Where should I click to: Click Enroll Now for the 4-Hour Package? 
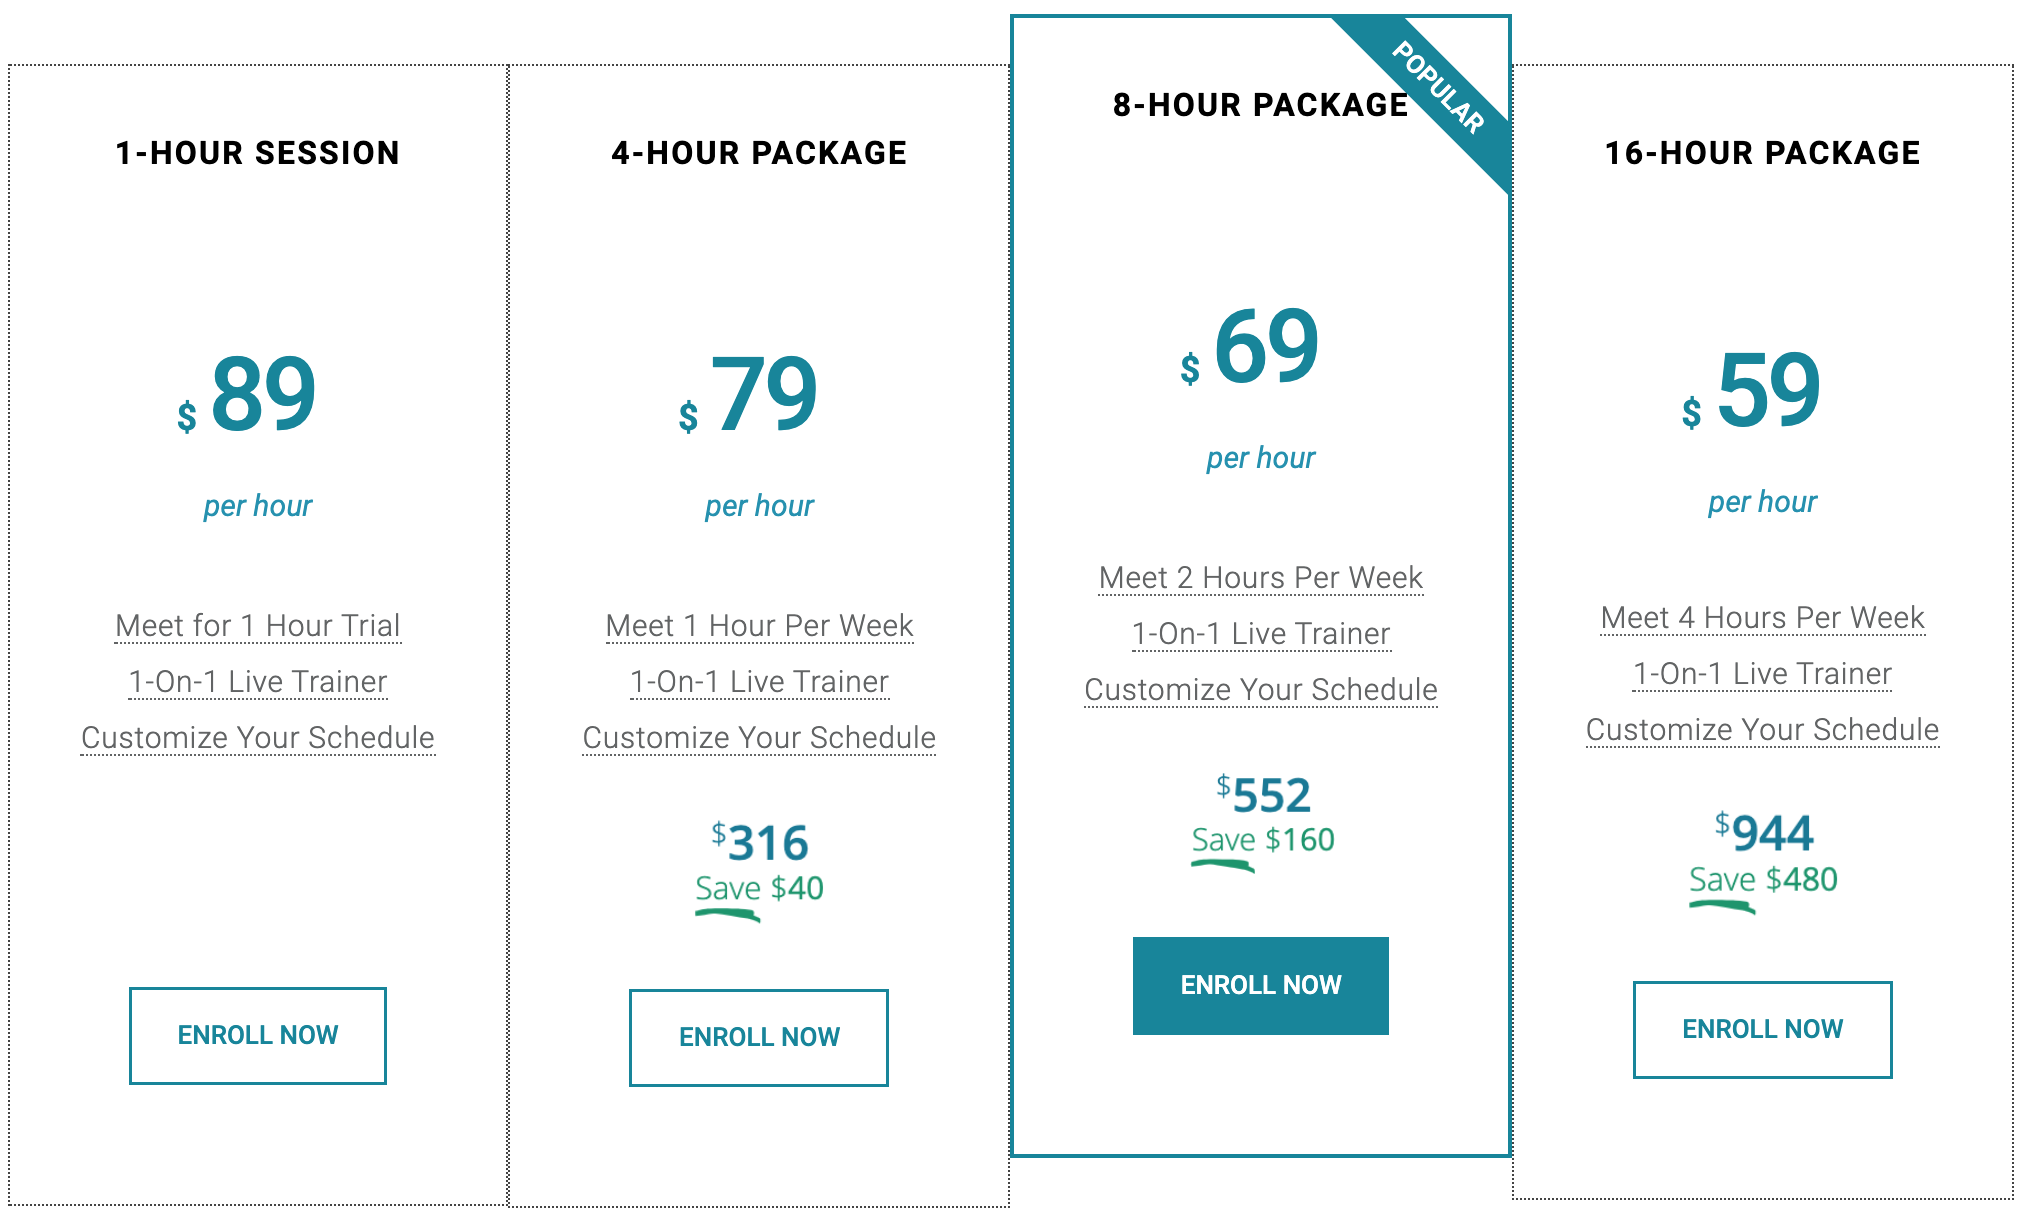point(759,1037)
